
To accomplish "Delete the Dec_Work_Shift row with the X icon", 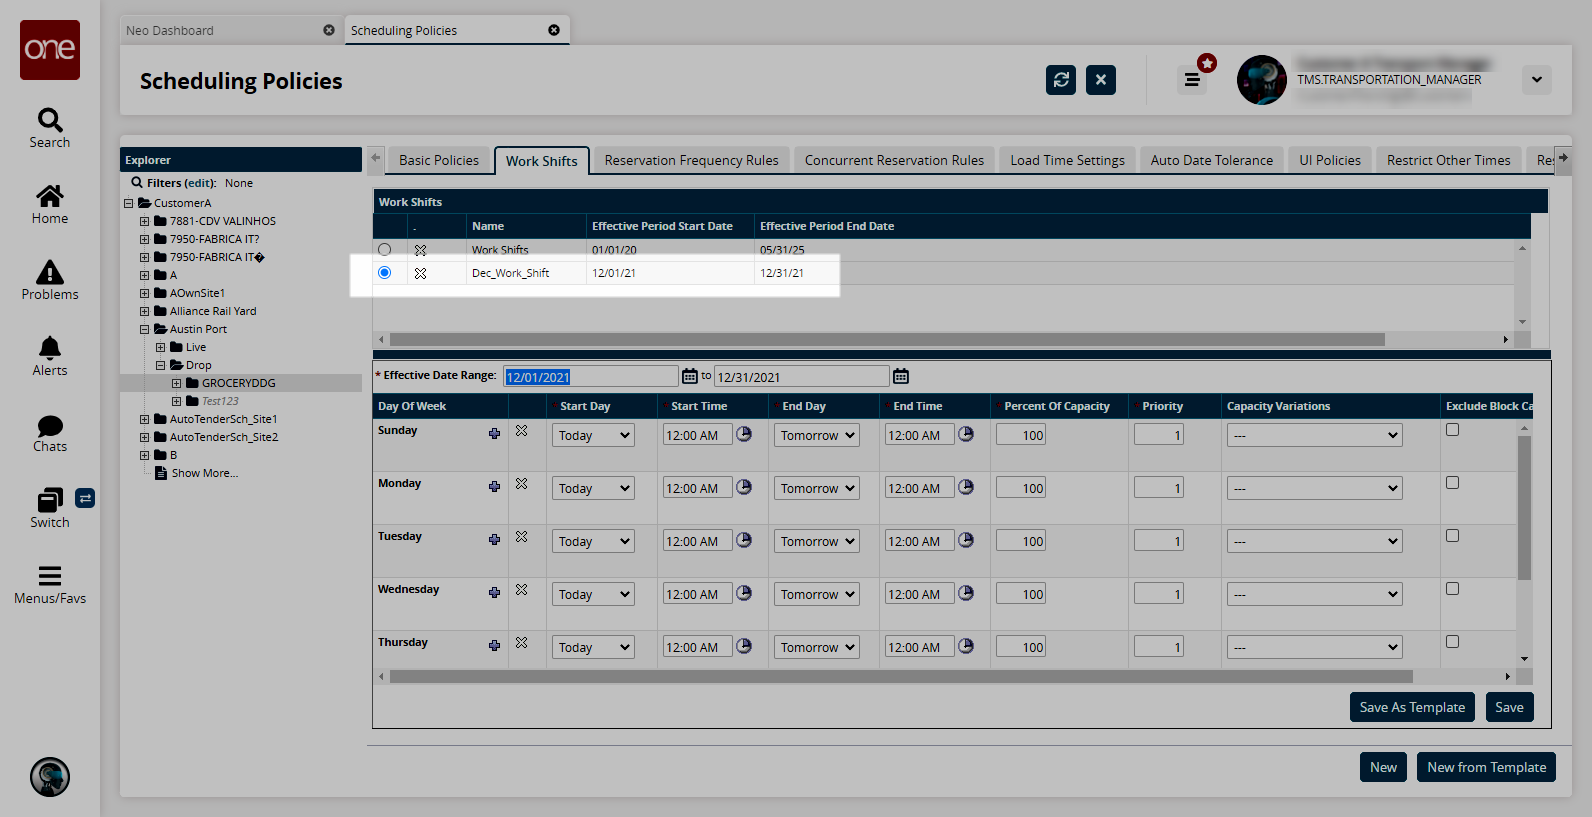I will pos(420,273).
